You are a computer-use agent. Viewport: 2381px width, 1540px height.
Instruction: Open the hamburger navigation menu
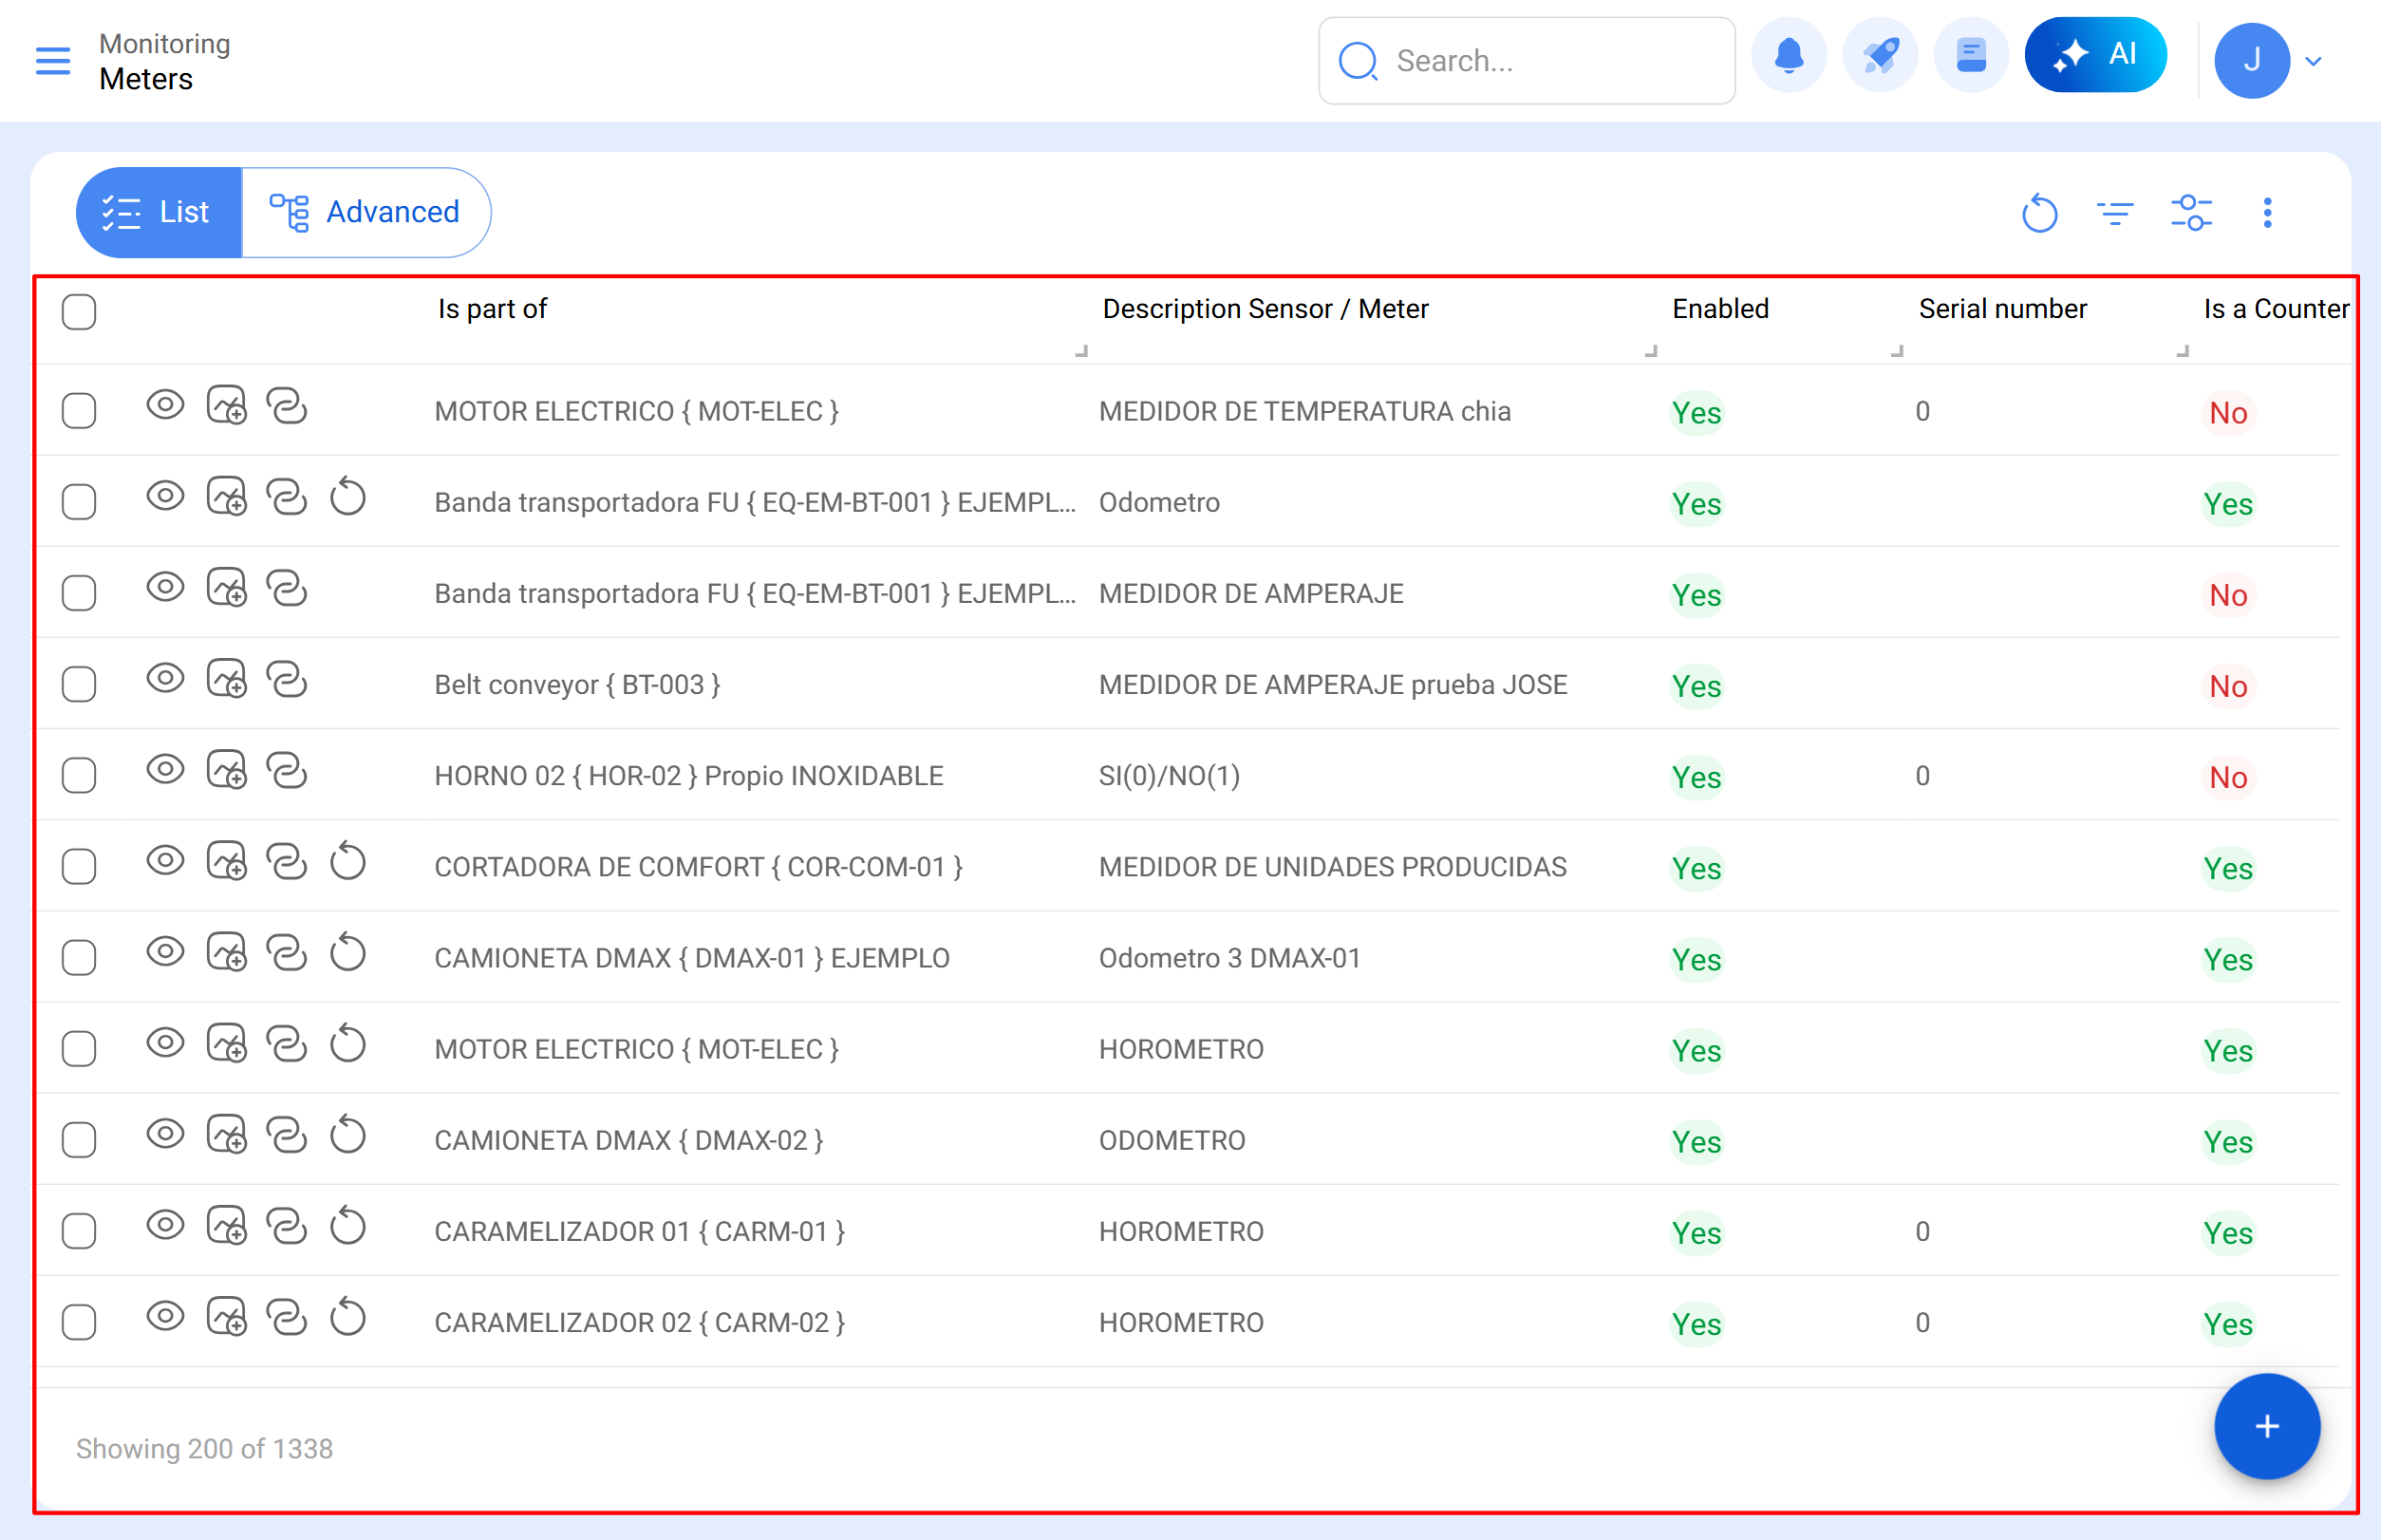click(x=52, y=61)
